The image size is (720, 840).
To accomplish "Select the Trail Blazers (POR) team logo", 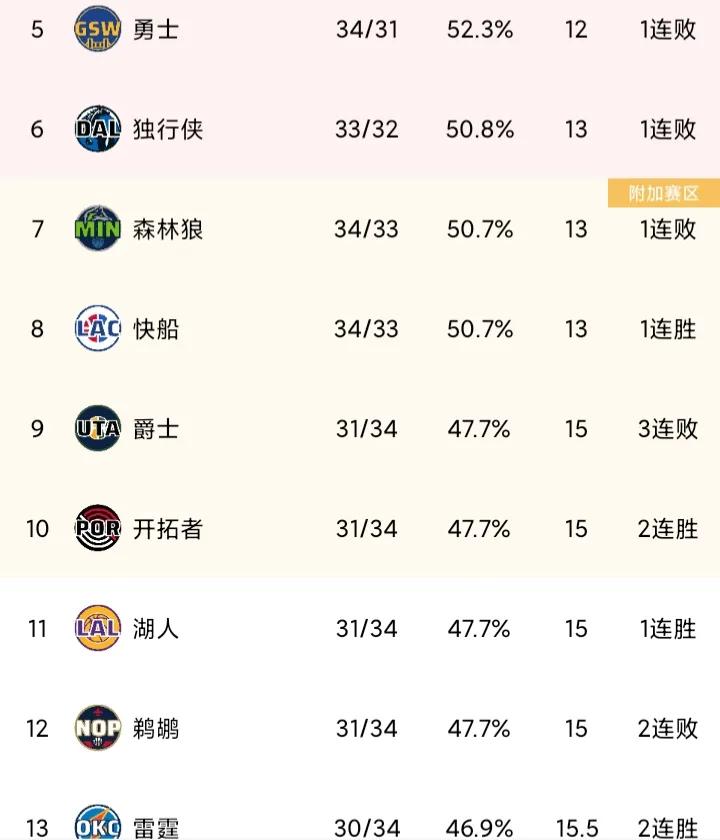I will click(x=97, y=528).
